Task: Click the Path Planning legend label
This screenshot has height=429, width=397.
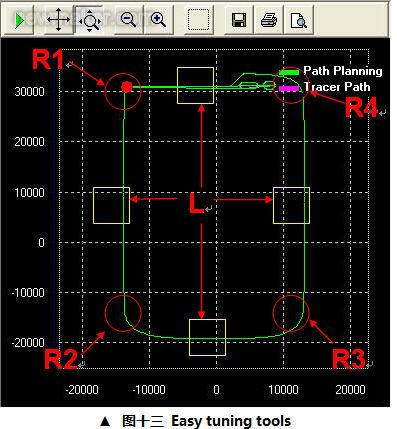Action: coord(343,71)
